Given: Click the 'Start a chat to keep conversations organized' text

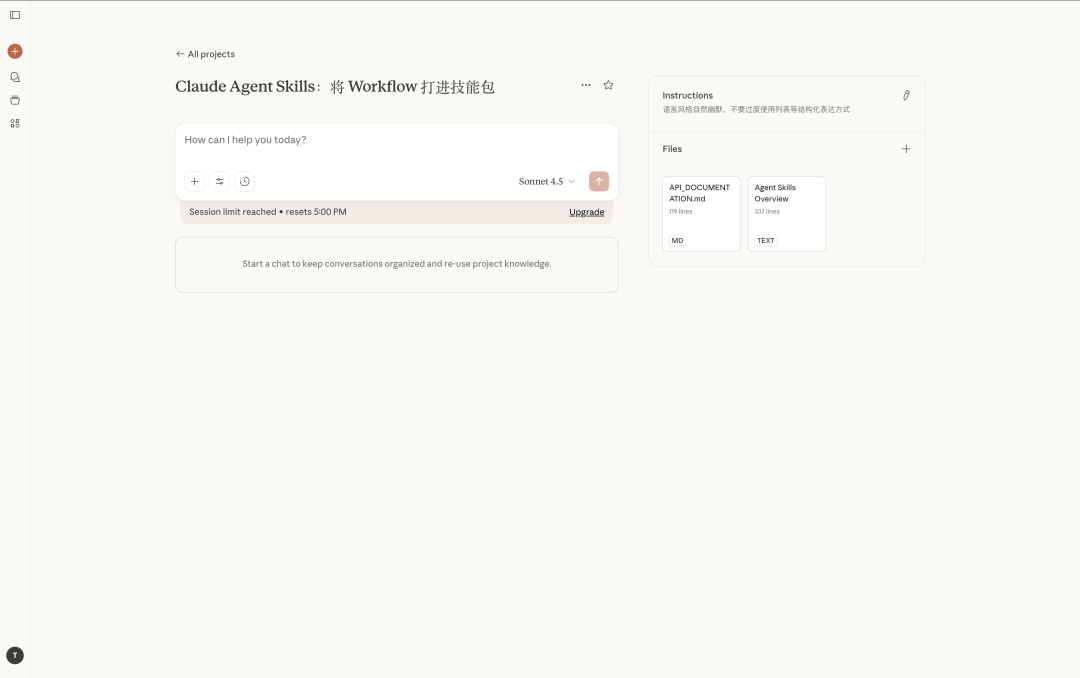Looking at the screenshot, I should pos(397,264).
